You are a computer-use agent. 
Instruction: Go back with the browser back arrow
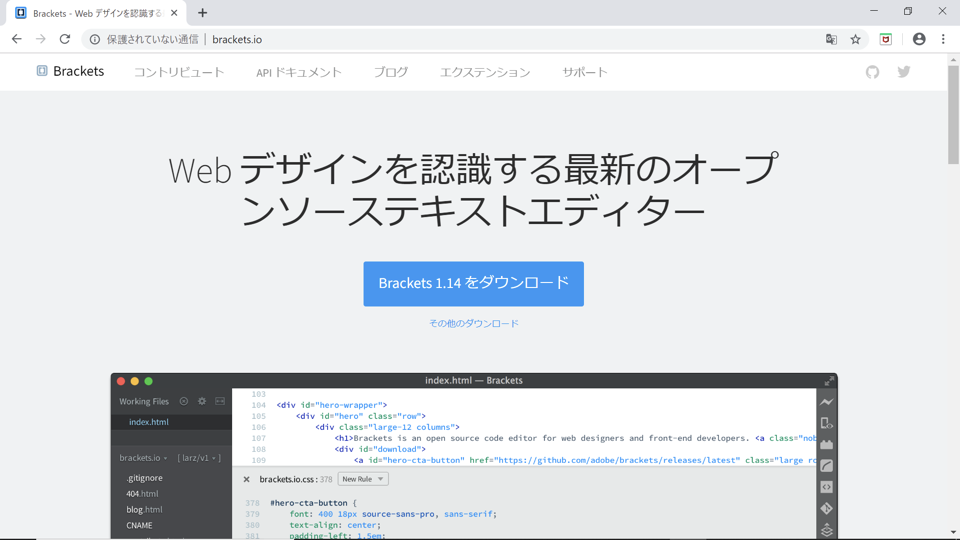point(17,39)
